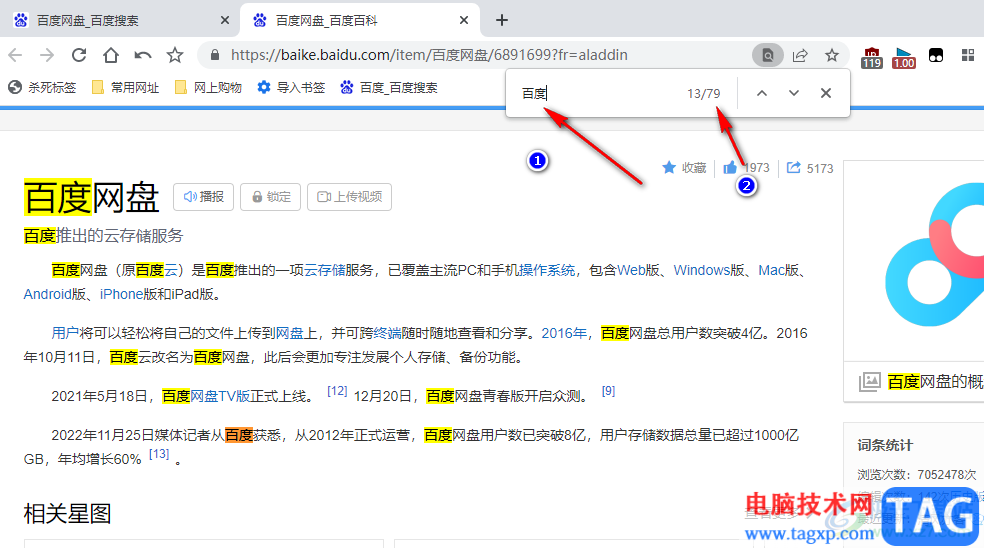Jump to previous search match
The image size is (984, 548).
(x=762, y=93)
